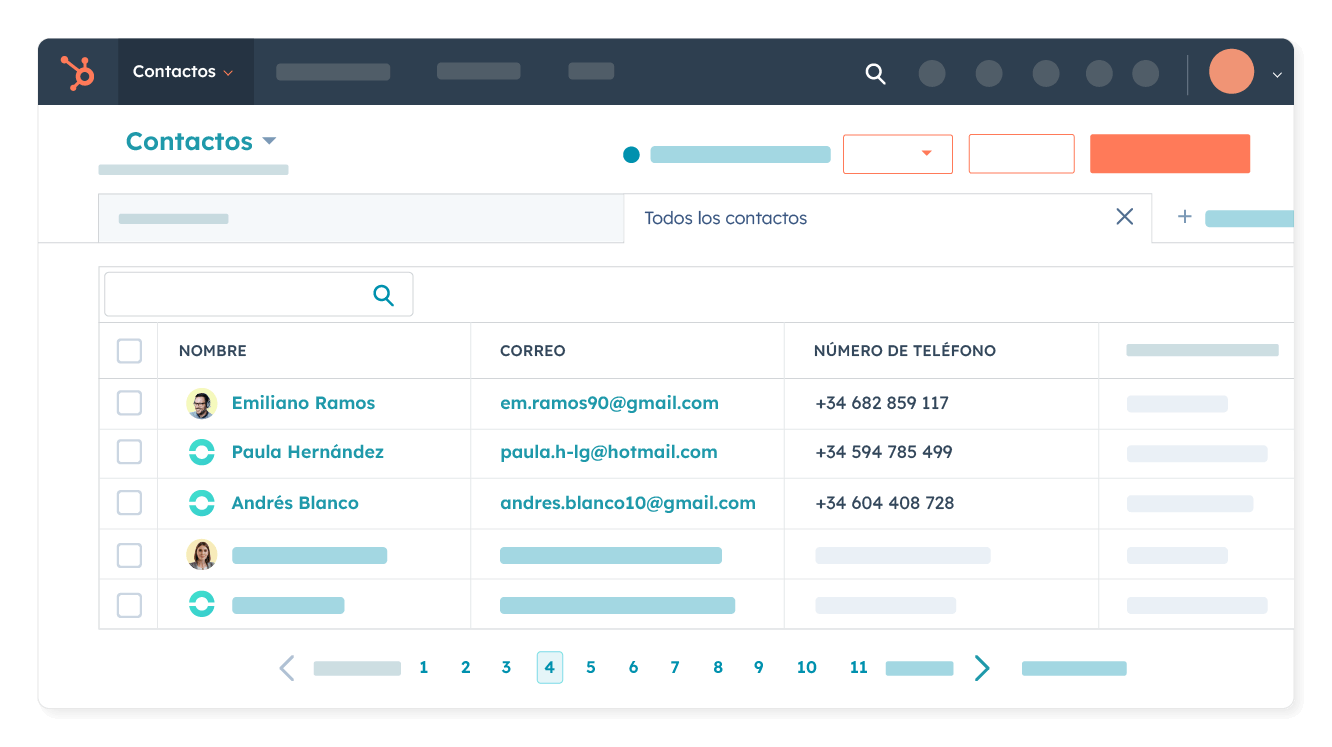Open the outlined dropdown button with orange caret
Screen dimensions: 1332x747
tap(897, 154)
